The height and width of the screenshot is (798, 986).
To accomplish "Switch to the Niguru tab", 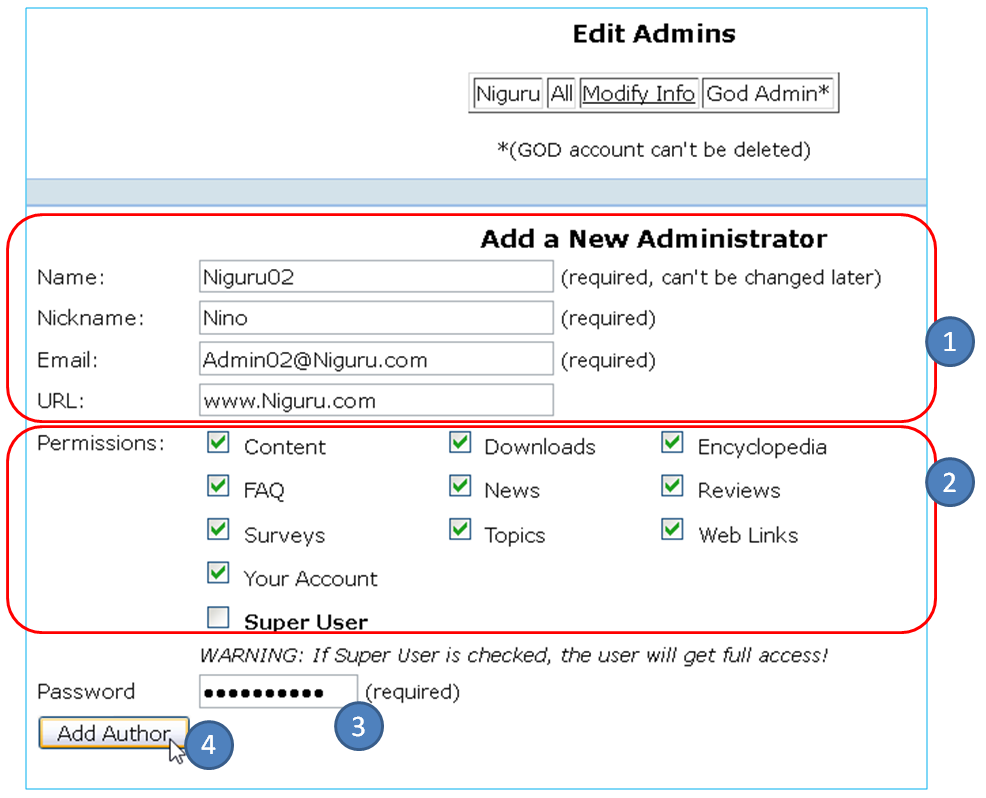I will click(507, 93).
